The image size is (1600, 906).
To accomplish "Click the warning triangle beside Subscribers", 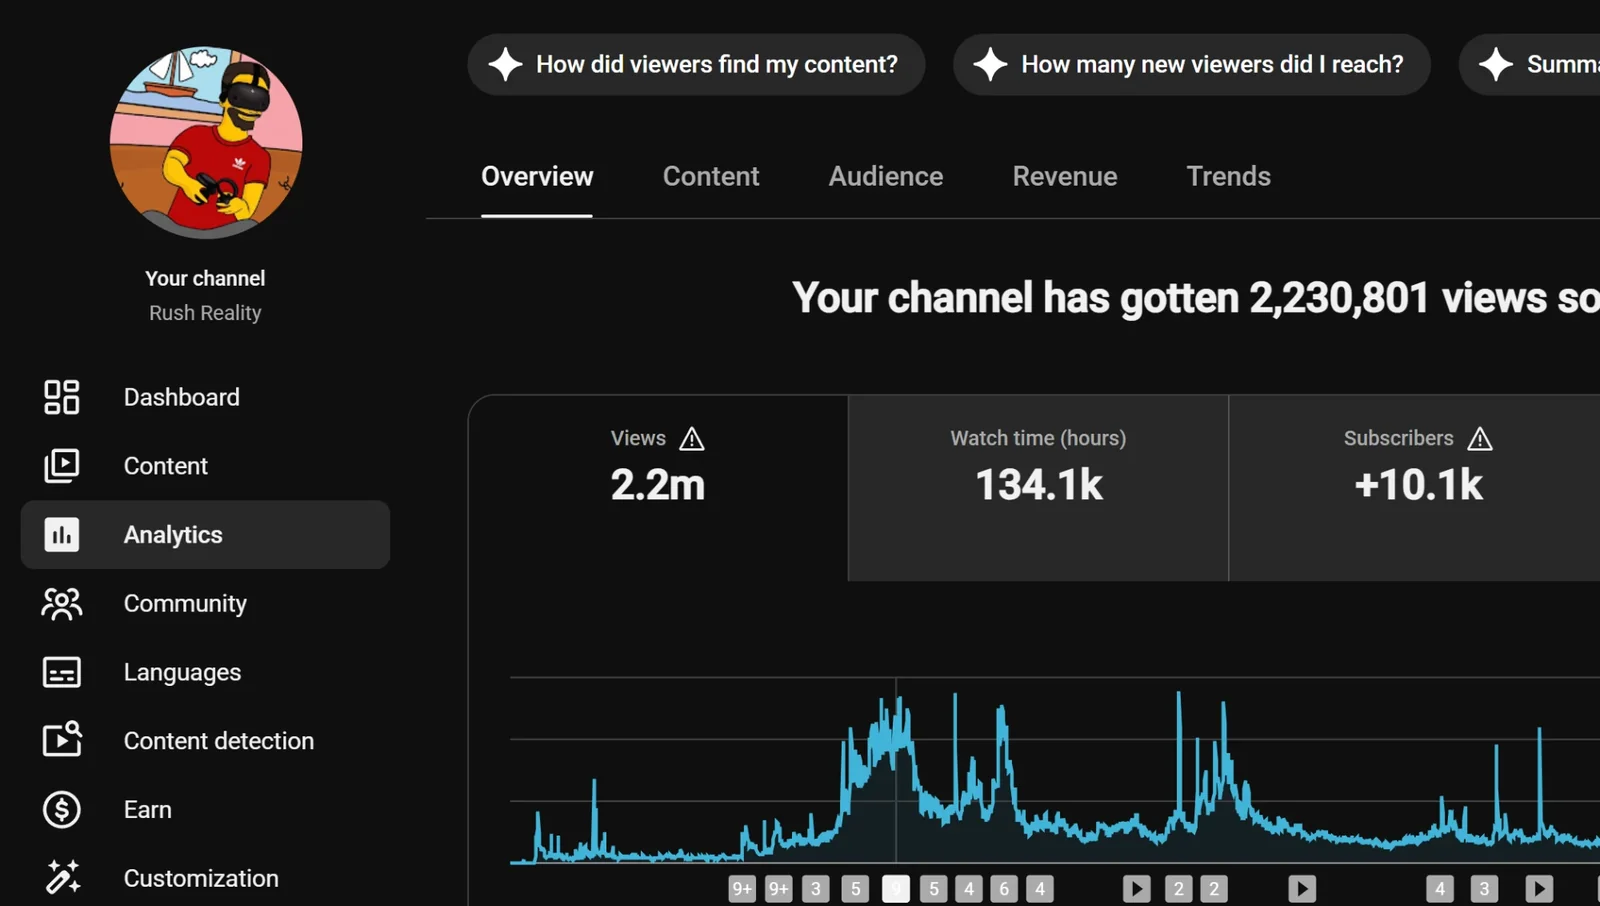I will click(1480, 439).
